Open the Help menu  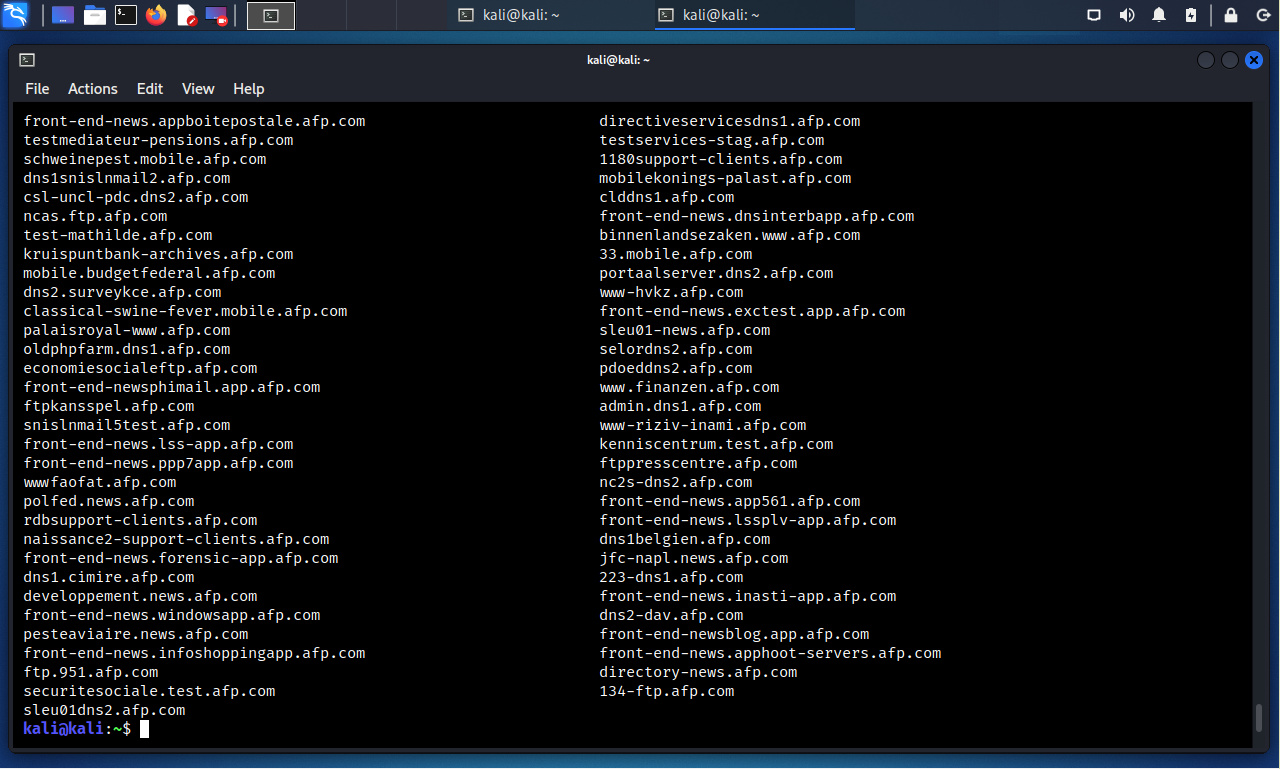(x=249, y=89)
